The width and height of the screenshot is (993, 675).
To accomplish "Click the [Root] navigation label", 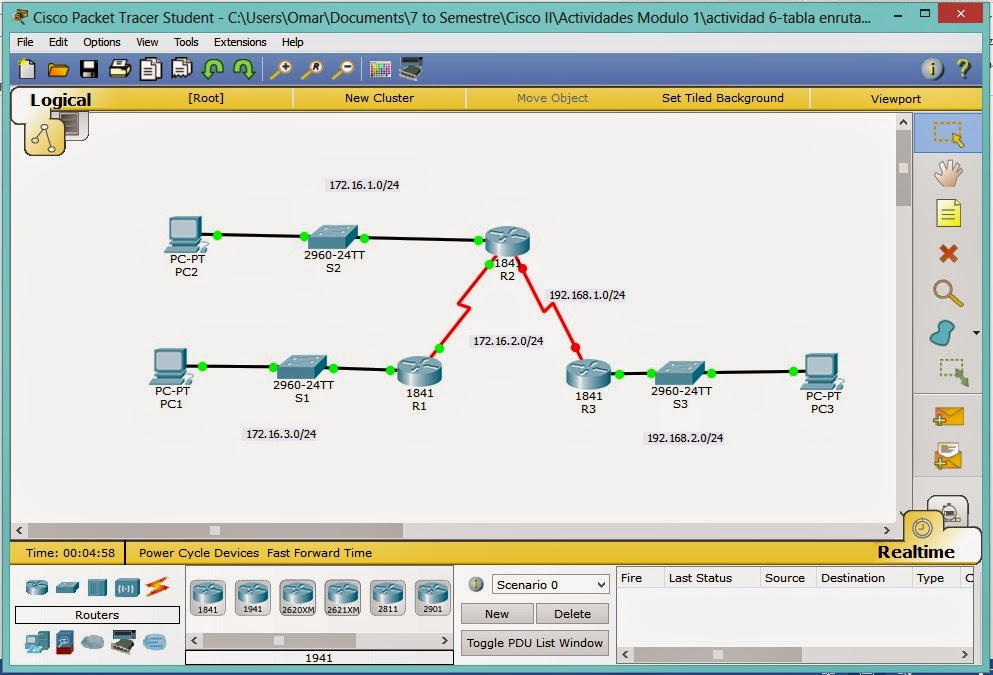I will pyautogui.click(x=206, y=98).
